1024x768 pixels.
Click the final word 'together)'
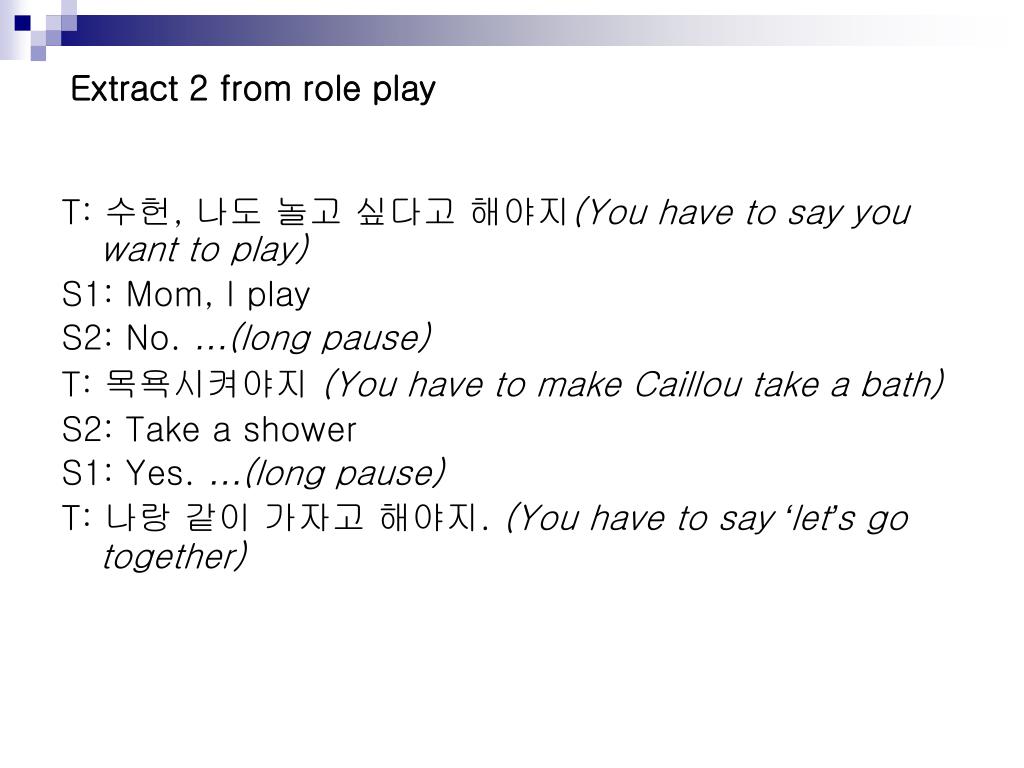175,556
